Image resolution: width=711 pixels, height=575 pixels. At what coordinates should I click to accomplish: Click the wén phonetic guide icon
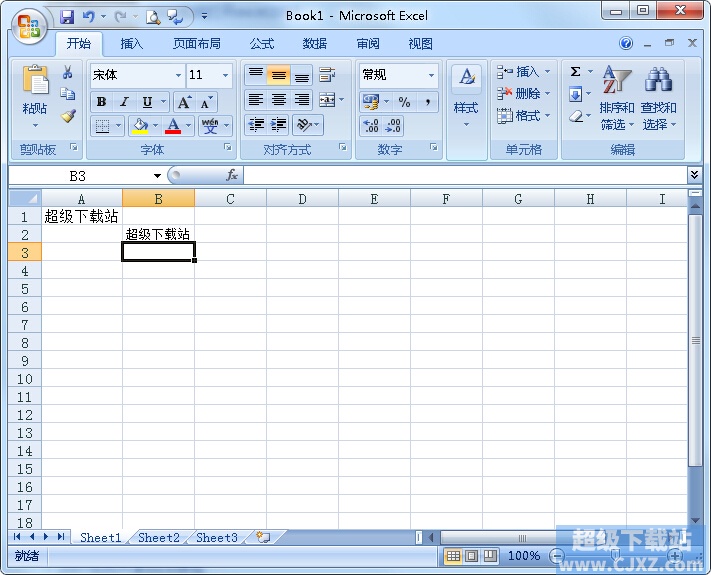(x=210, y=126)
